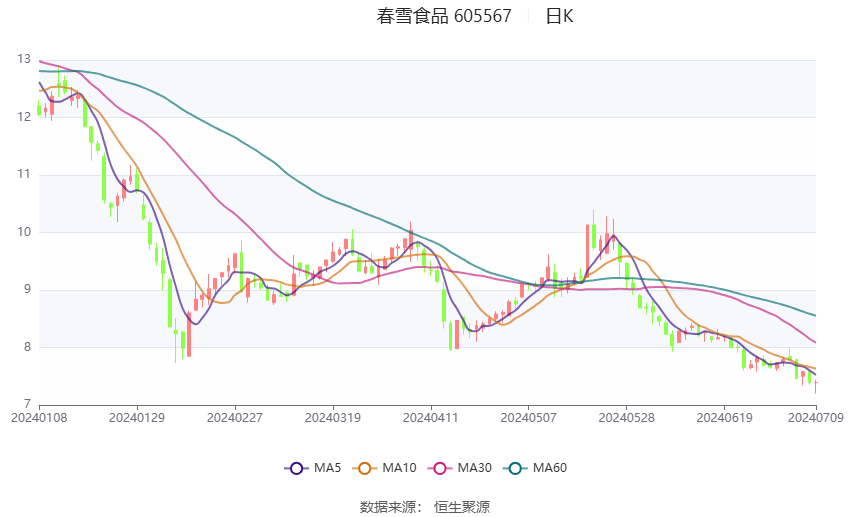The width and height of the screenshot is (850, 517).
Task: Click the chart title 春雪食品 605567
Action: click(x=444, y=16)
